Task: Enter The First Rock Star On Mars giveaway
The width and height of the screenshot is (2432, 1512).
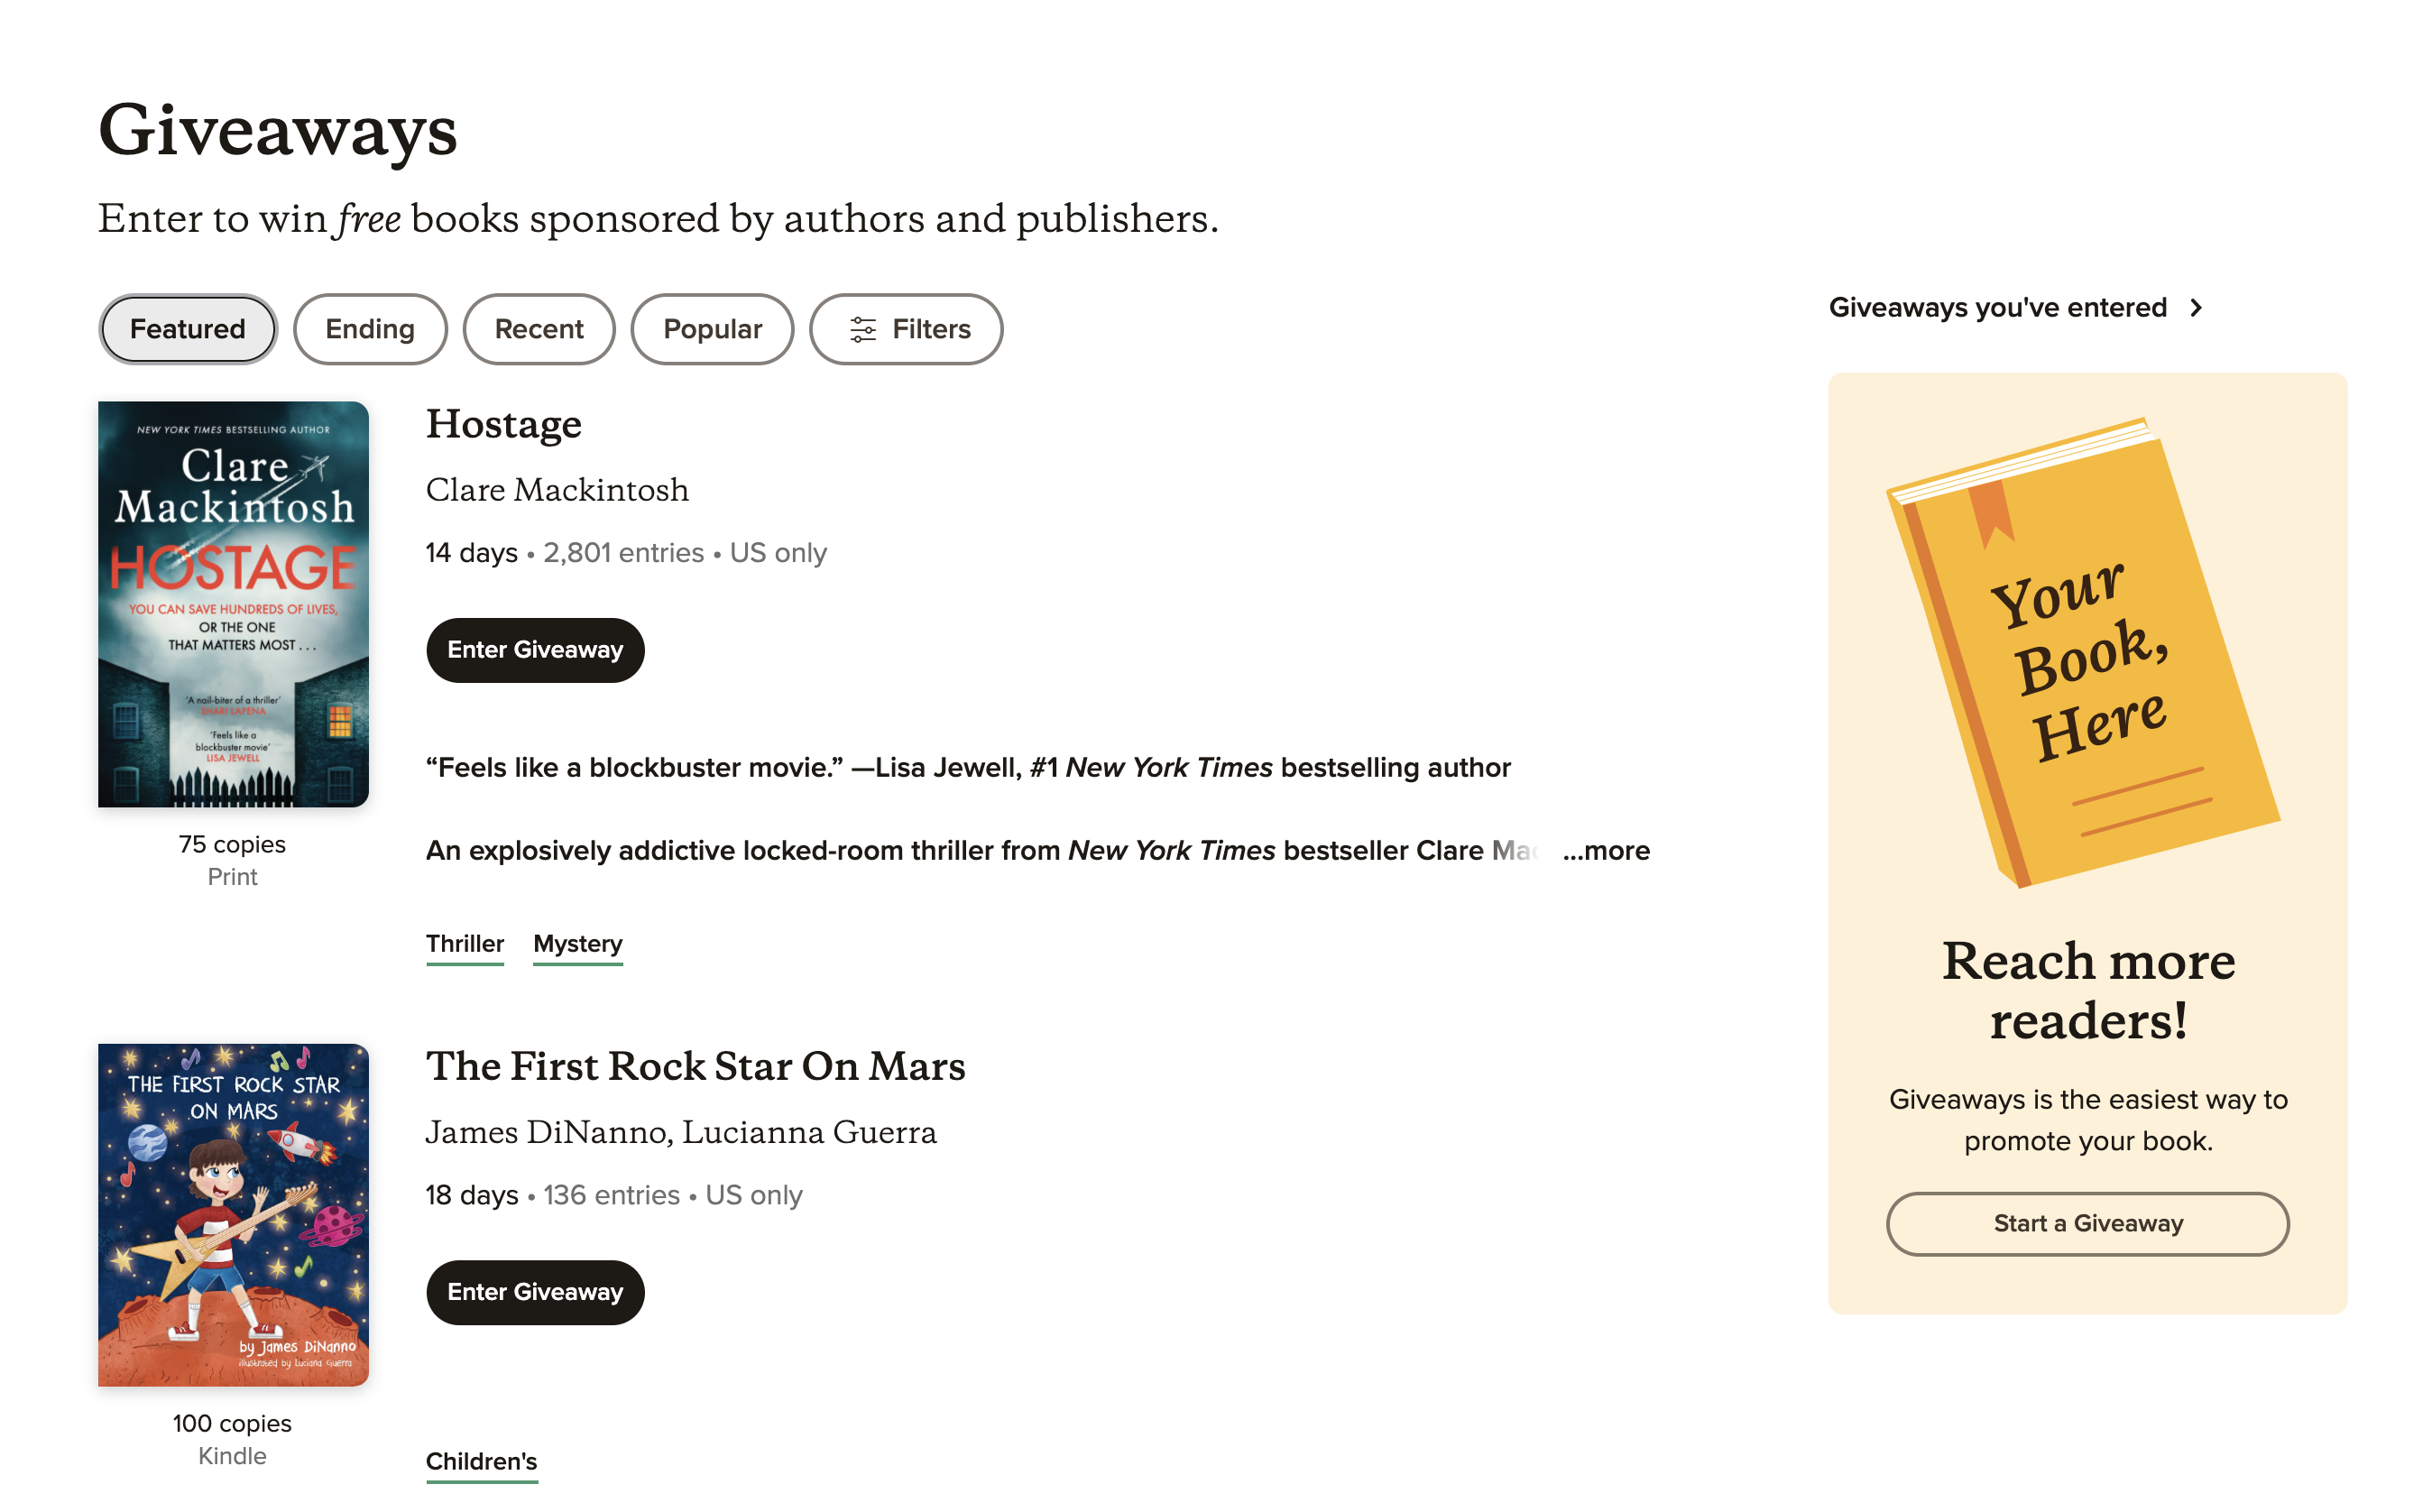Action: pos(535,1292)
